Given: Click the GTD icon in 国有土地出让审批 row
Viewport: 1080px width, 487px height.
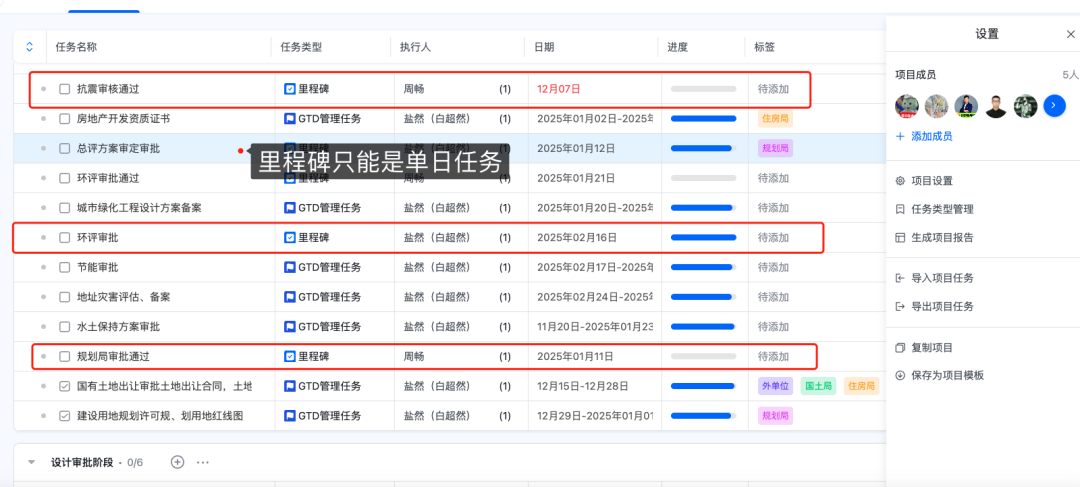Looking at the screenshot, I should 290,386.
